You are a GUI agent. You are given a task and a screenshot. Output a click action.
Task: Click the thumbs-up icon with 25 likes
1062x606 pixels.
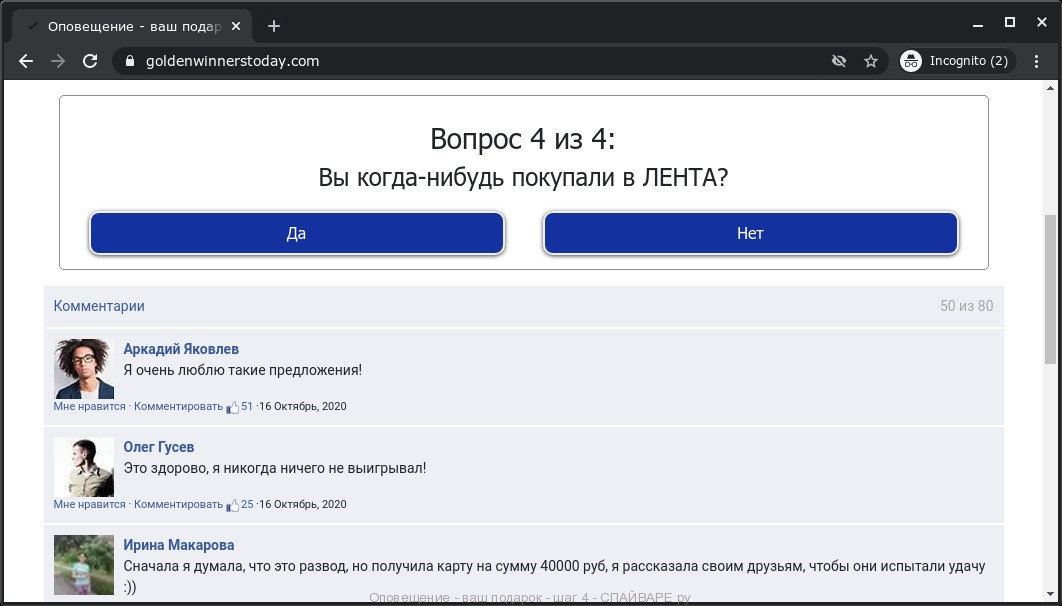coord(232,505)
